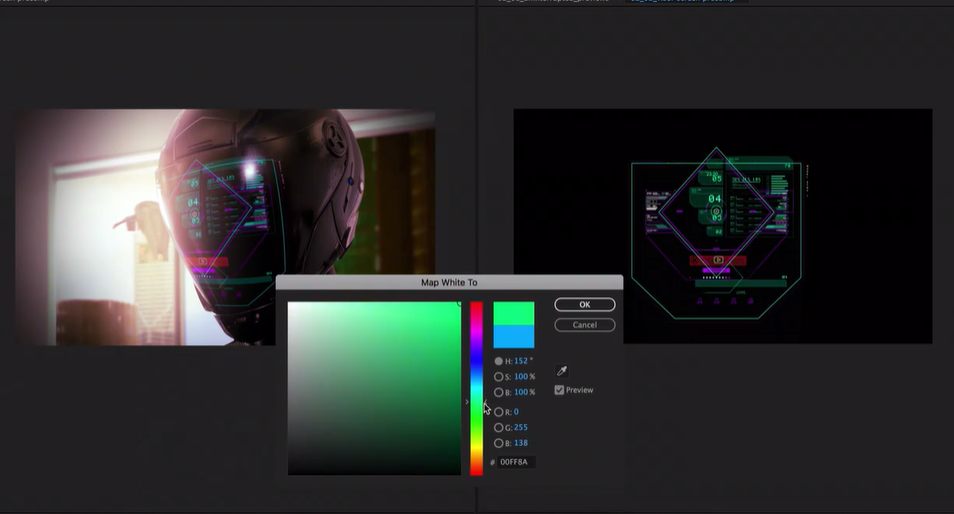Click the red value 0 field
The height and width of the screenshot is (514, 954).
point(517,412)
